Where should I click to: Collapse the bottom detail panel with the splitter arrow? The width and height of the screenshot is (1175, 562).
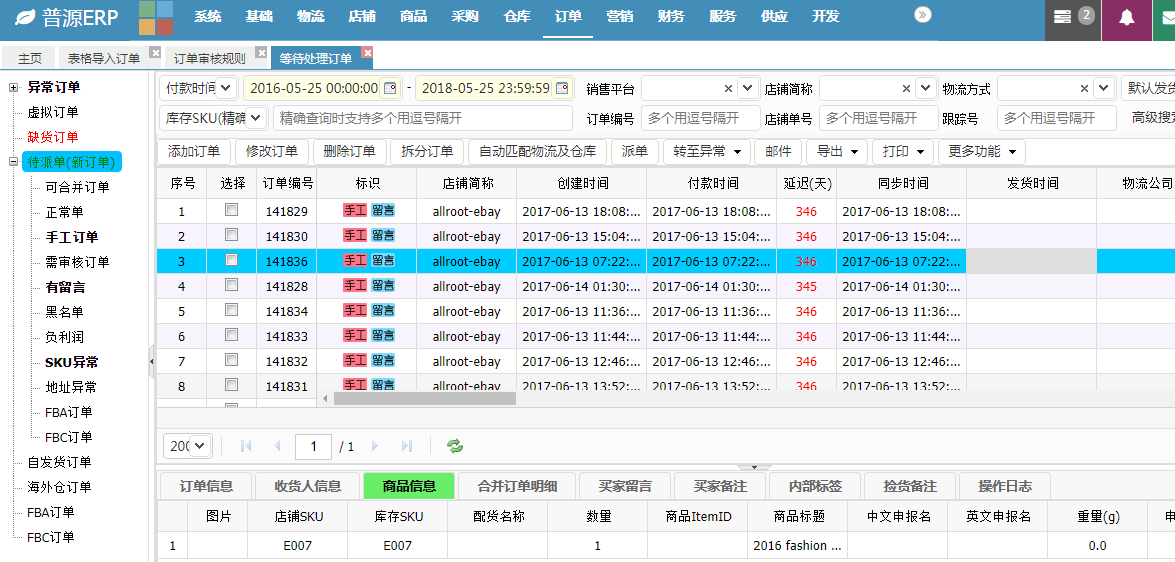[x=755, y=467]
